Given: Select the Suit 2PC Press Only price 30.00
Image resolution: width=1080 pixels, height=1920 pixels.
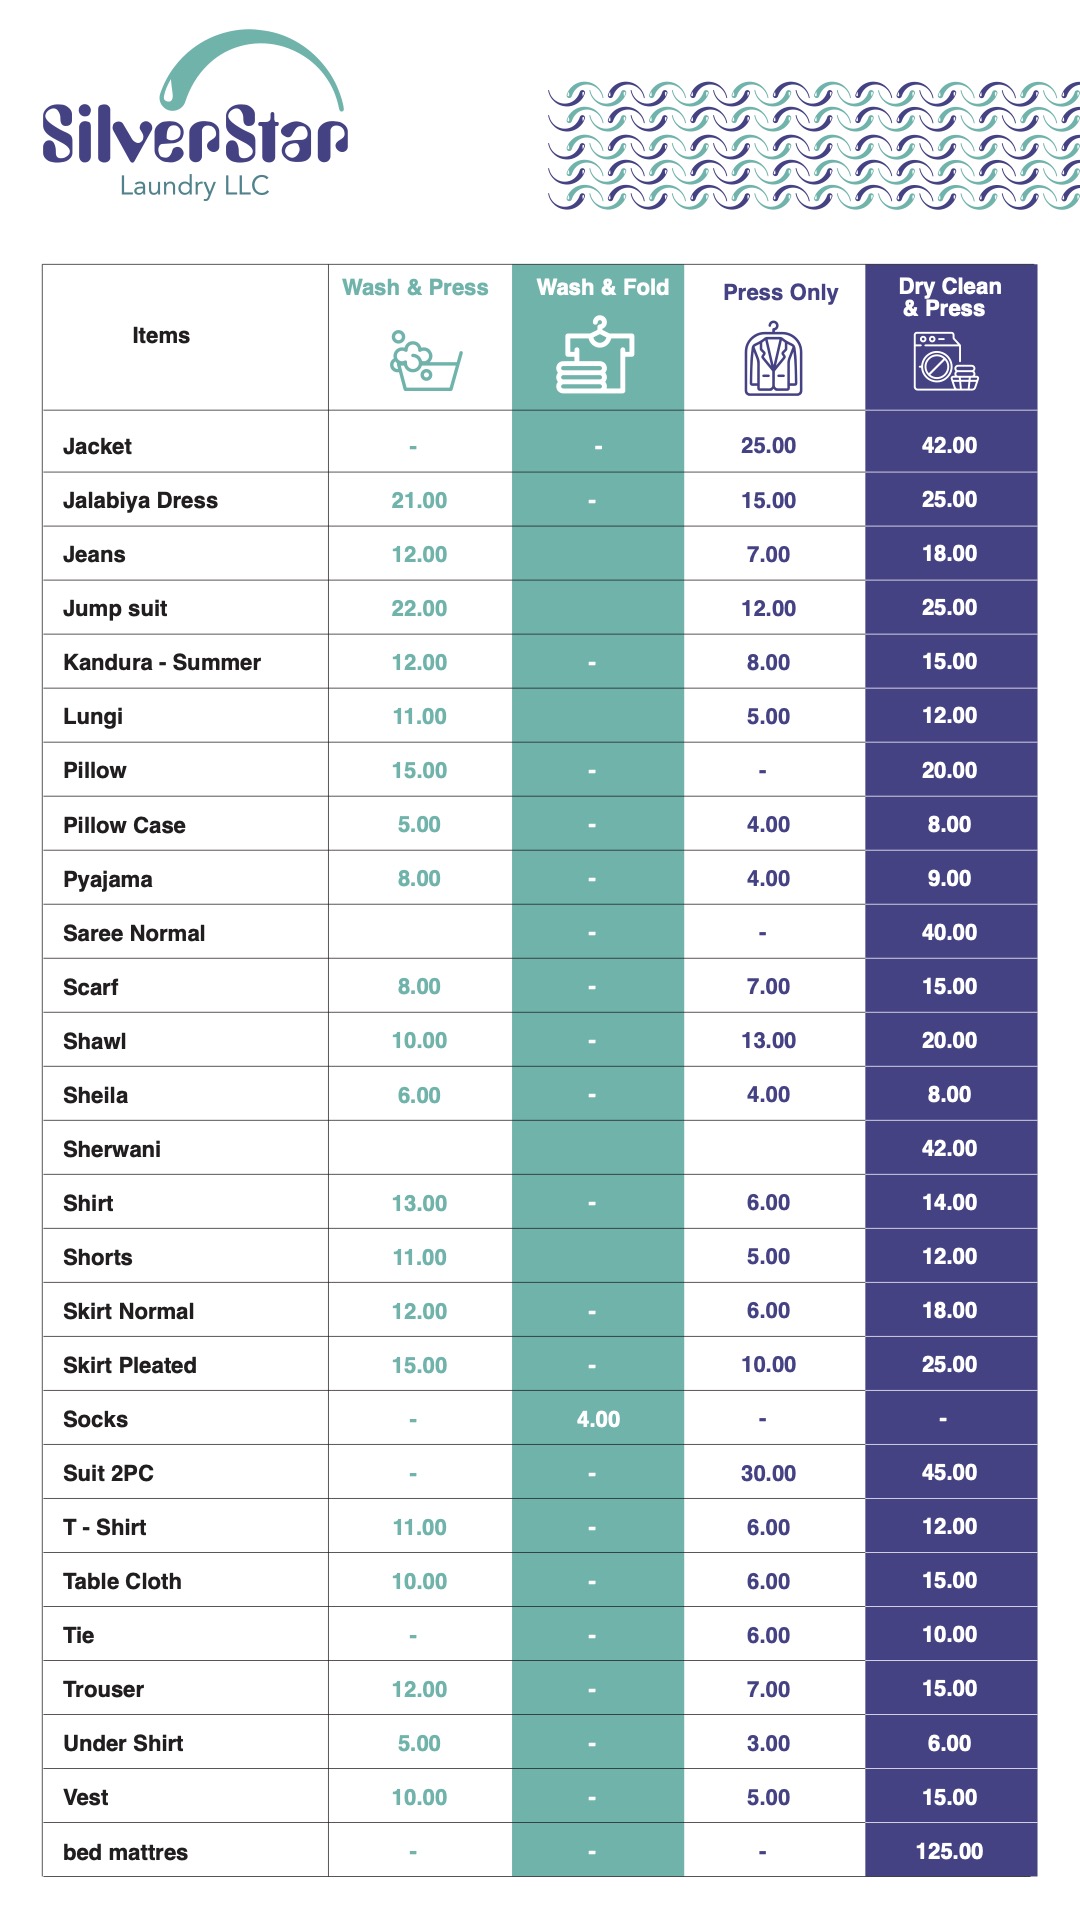Looking at the screenshot, I should [x=768, y=1473].
